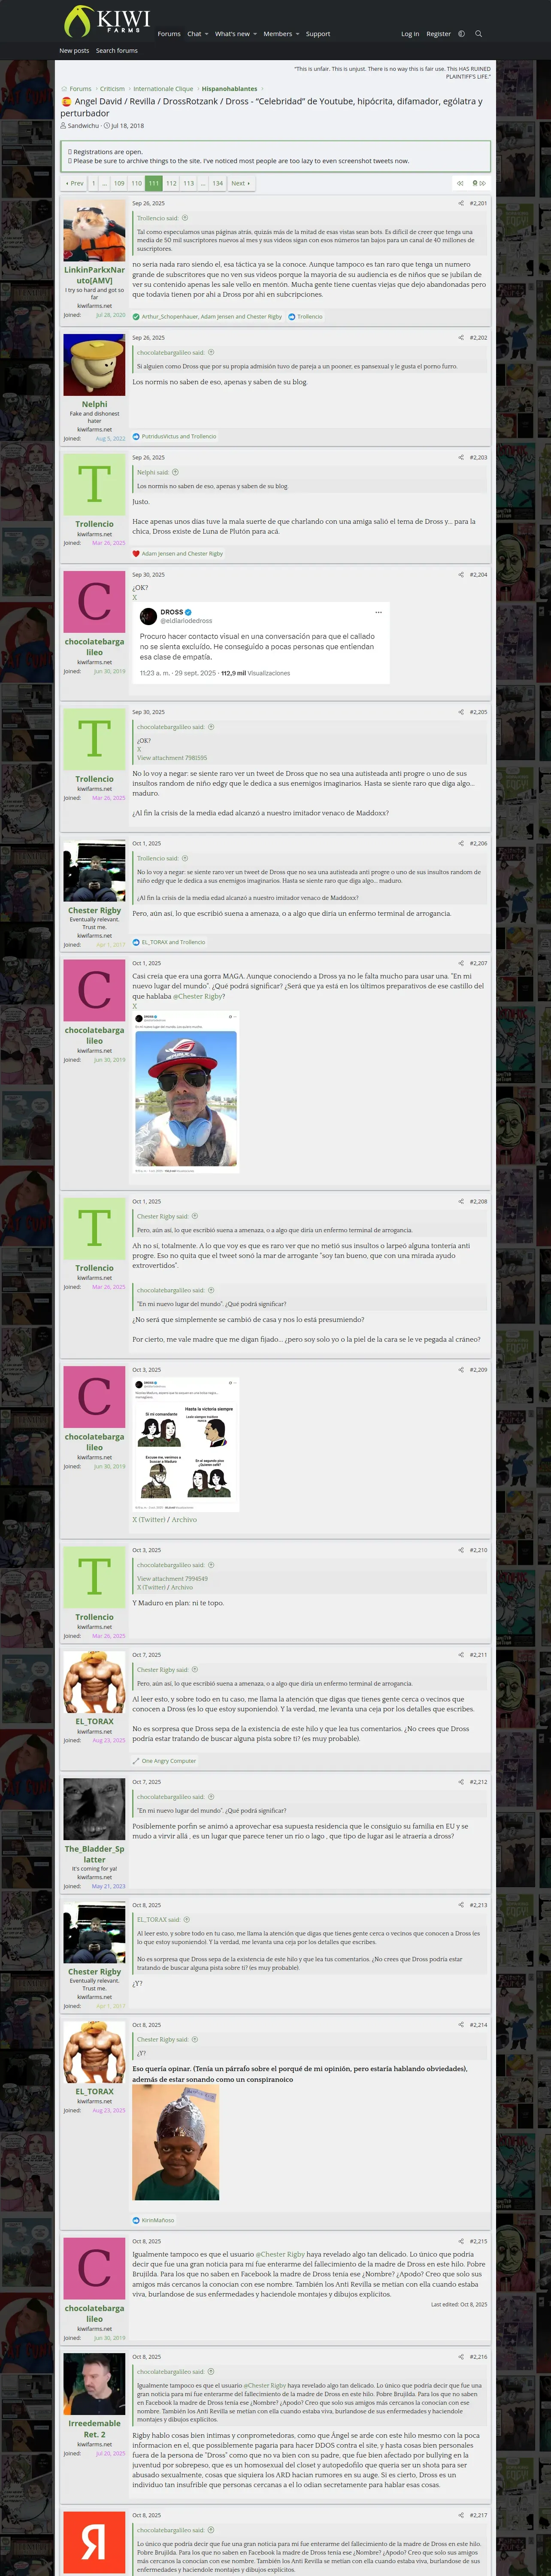This screenshot has width=551, height=2576.
Task: Click the share icon on post #2,215
Action: (x=461, y=2241)
